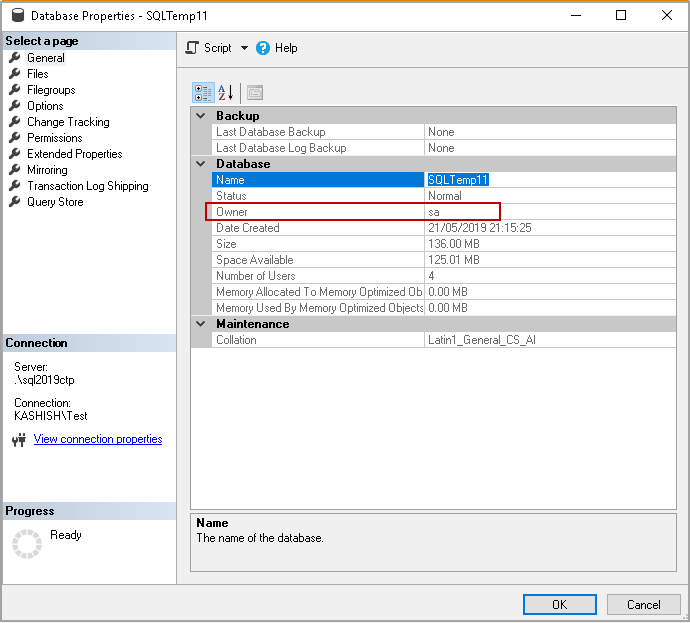Image resolution: width=690 pixels, height=623 pixels.
Task: Click the wrench icon beside Options
Action: 15,106
